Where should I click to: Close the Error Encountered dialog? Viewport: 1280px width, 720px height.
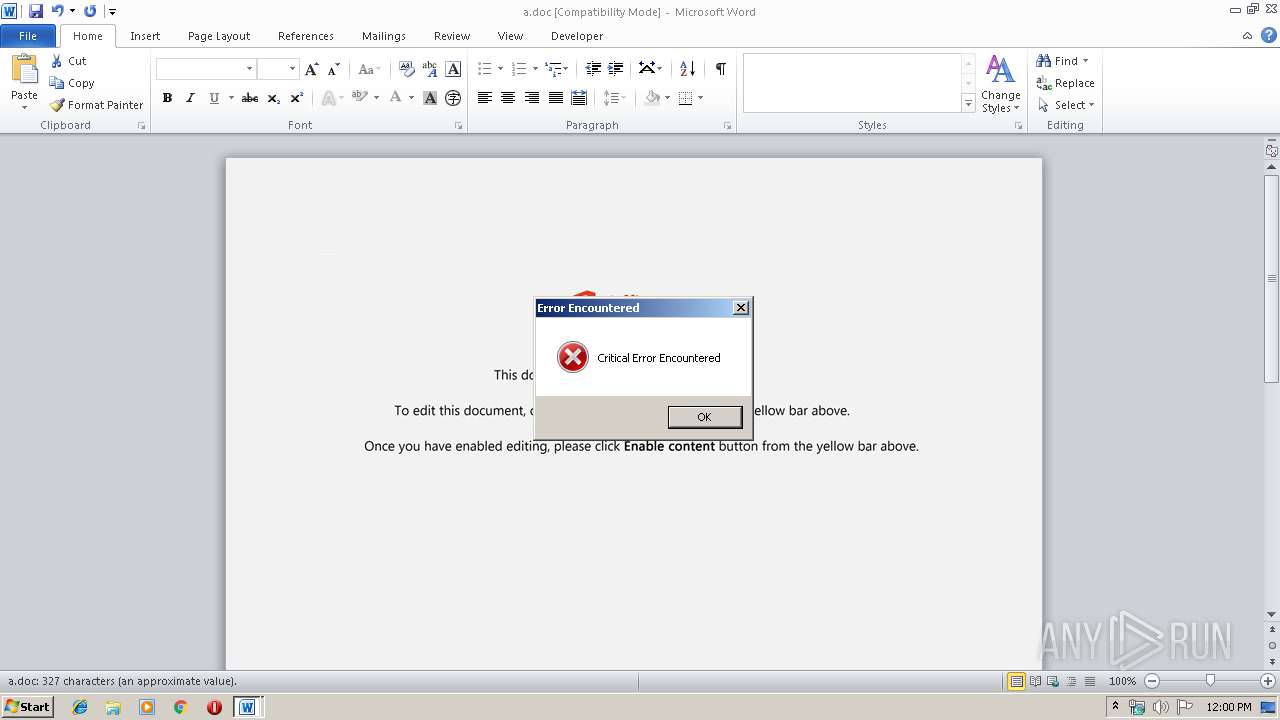(x=741, y=308)
